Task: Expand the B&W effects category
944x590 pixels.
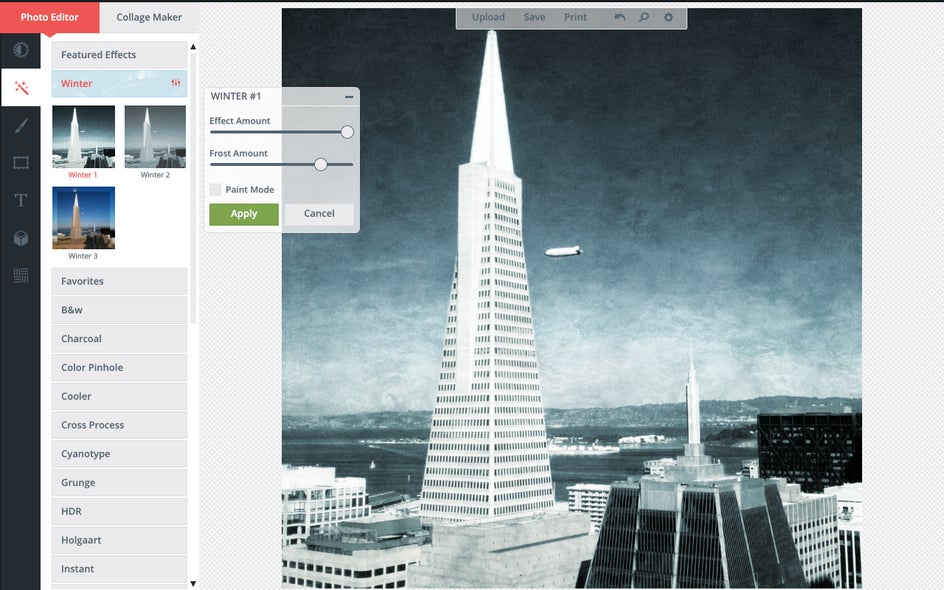Action: (x=119, y=310)
